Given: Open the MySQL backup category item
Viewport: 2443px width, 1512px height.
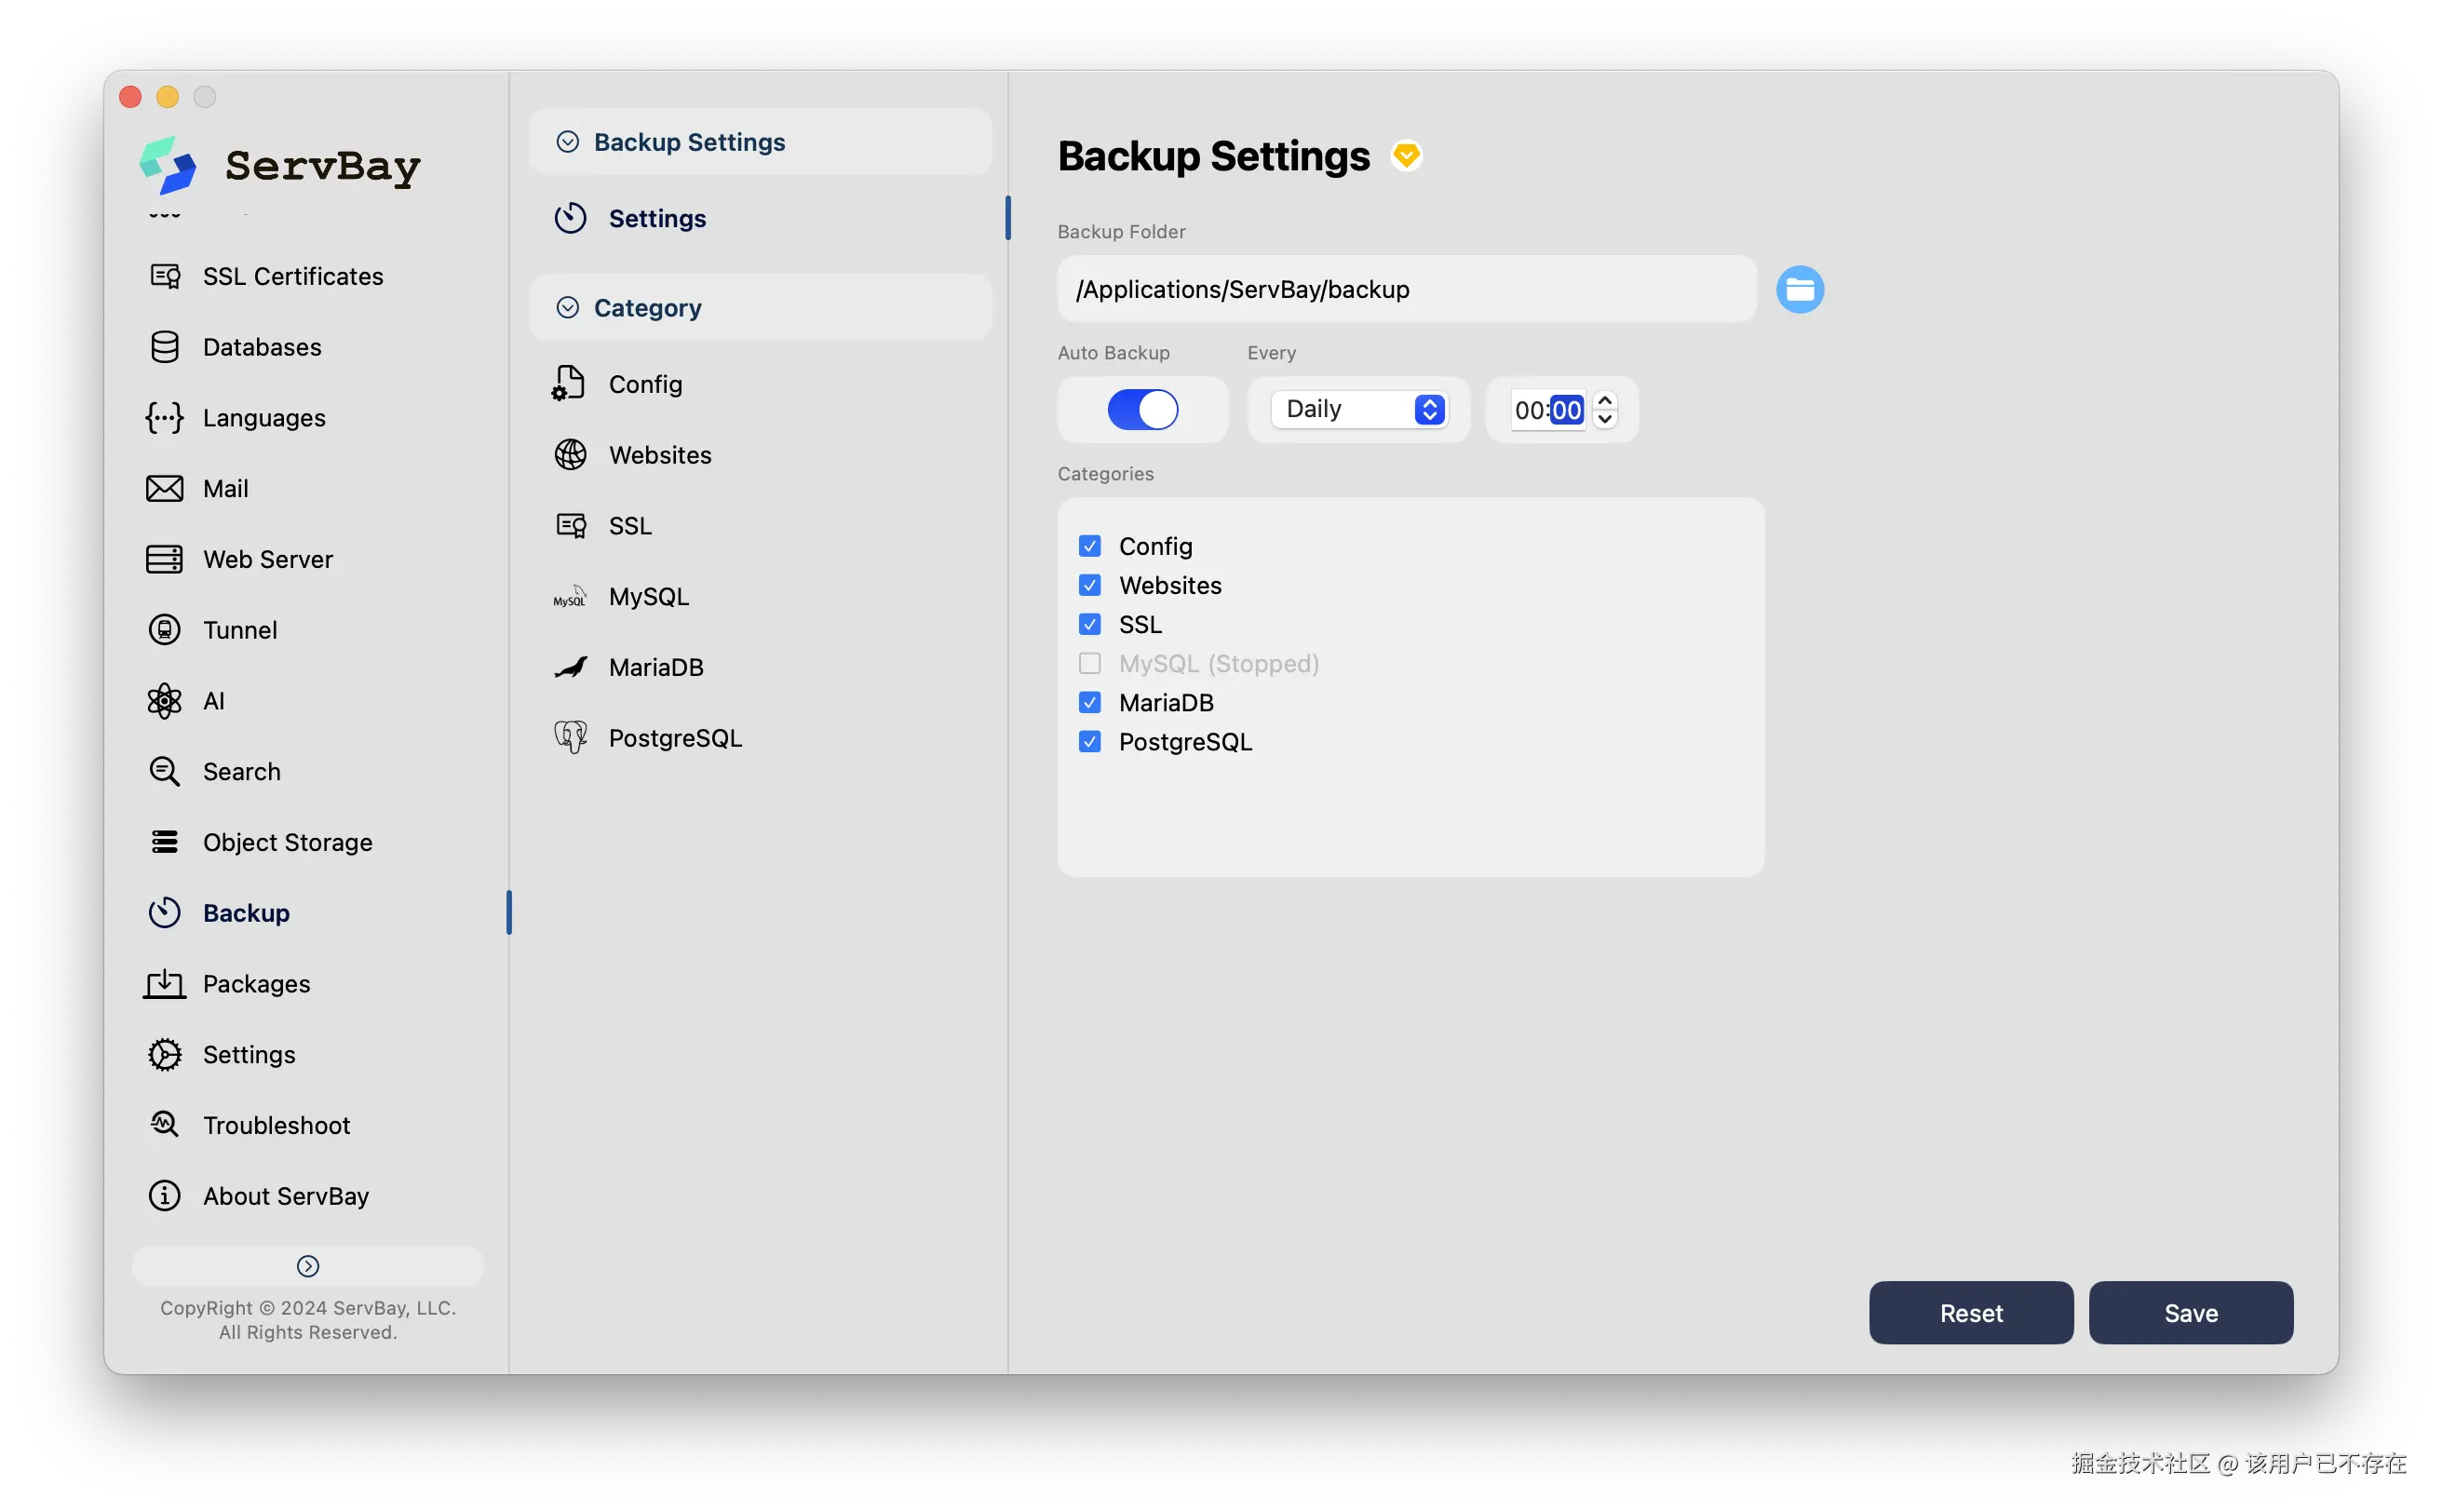Looking at the screenshot, I should tap(648, 597).
